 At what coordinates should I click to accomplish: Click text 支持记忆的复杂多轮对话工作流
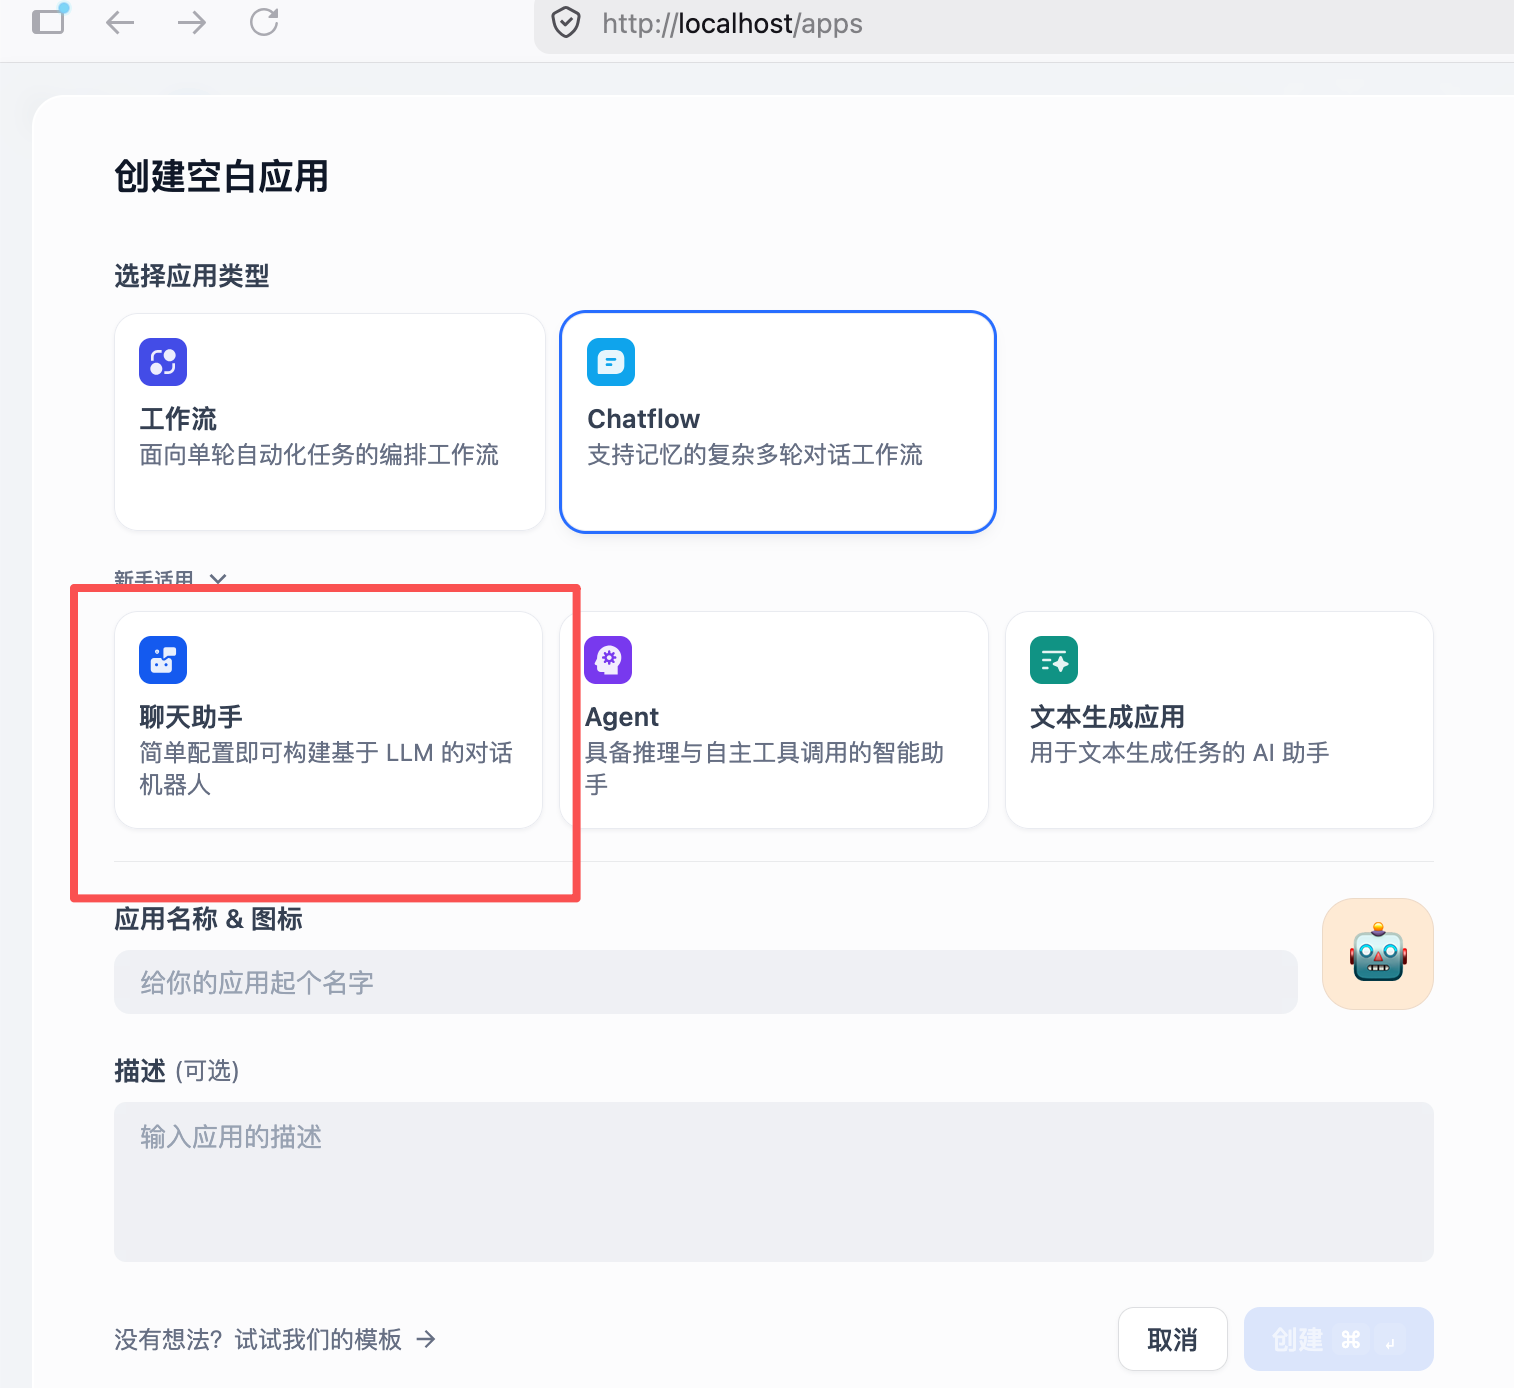[x=755, y=455]
